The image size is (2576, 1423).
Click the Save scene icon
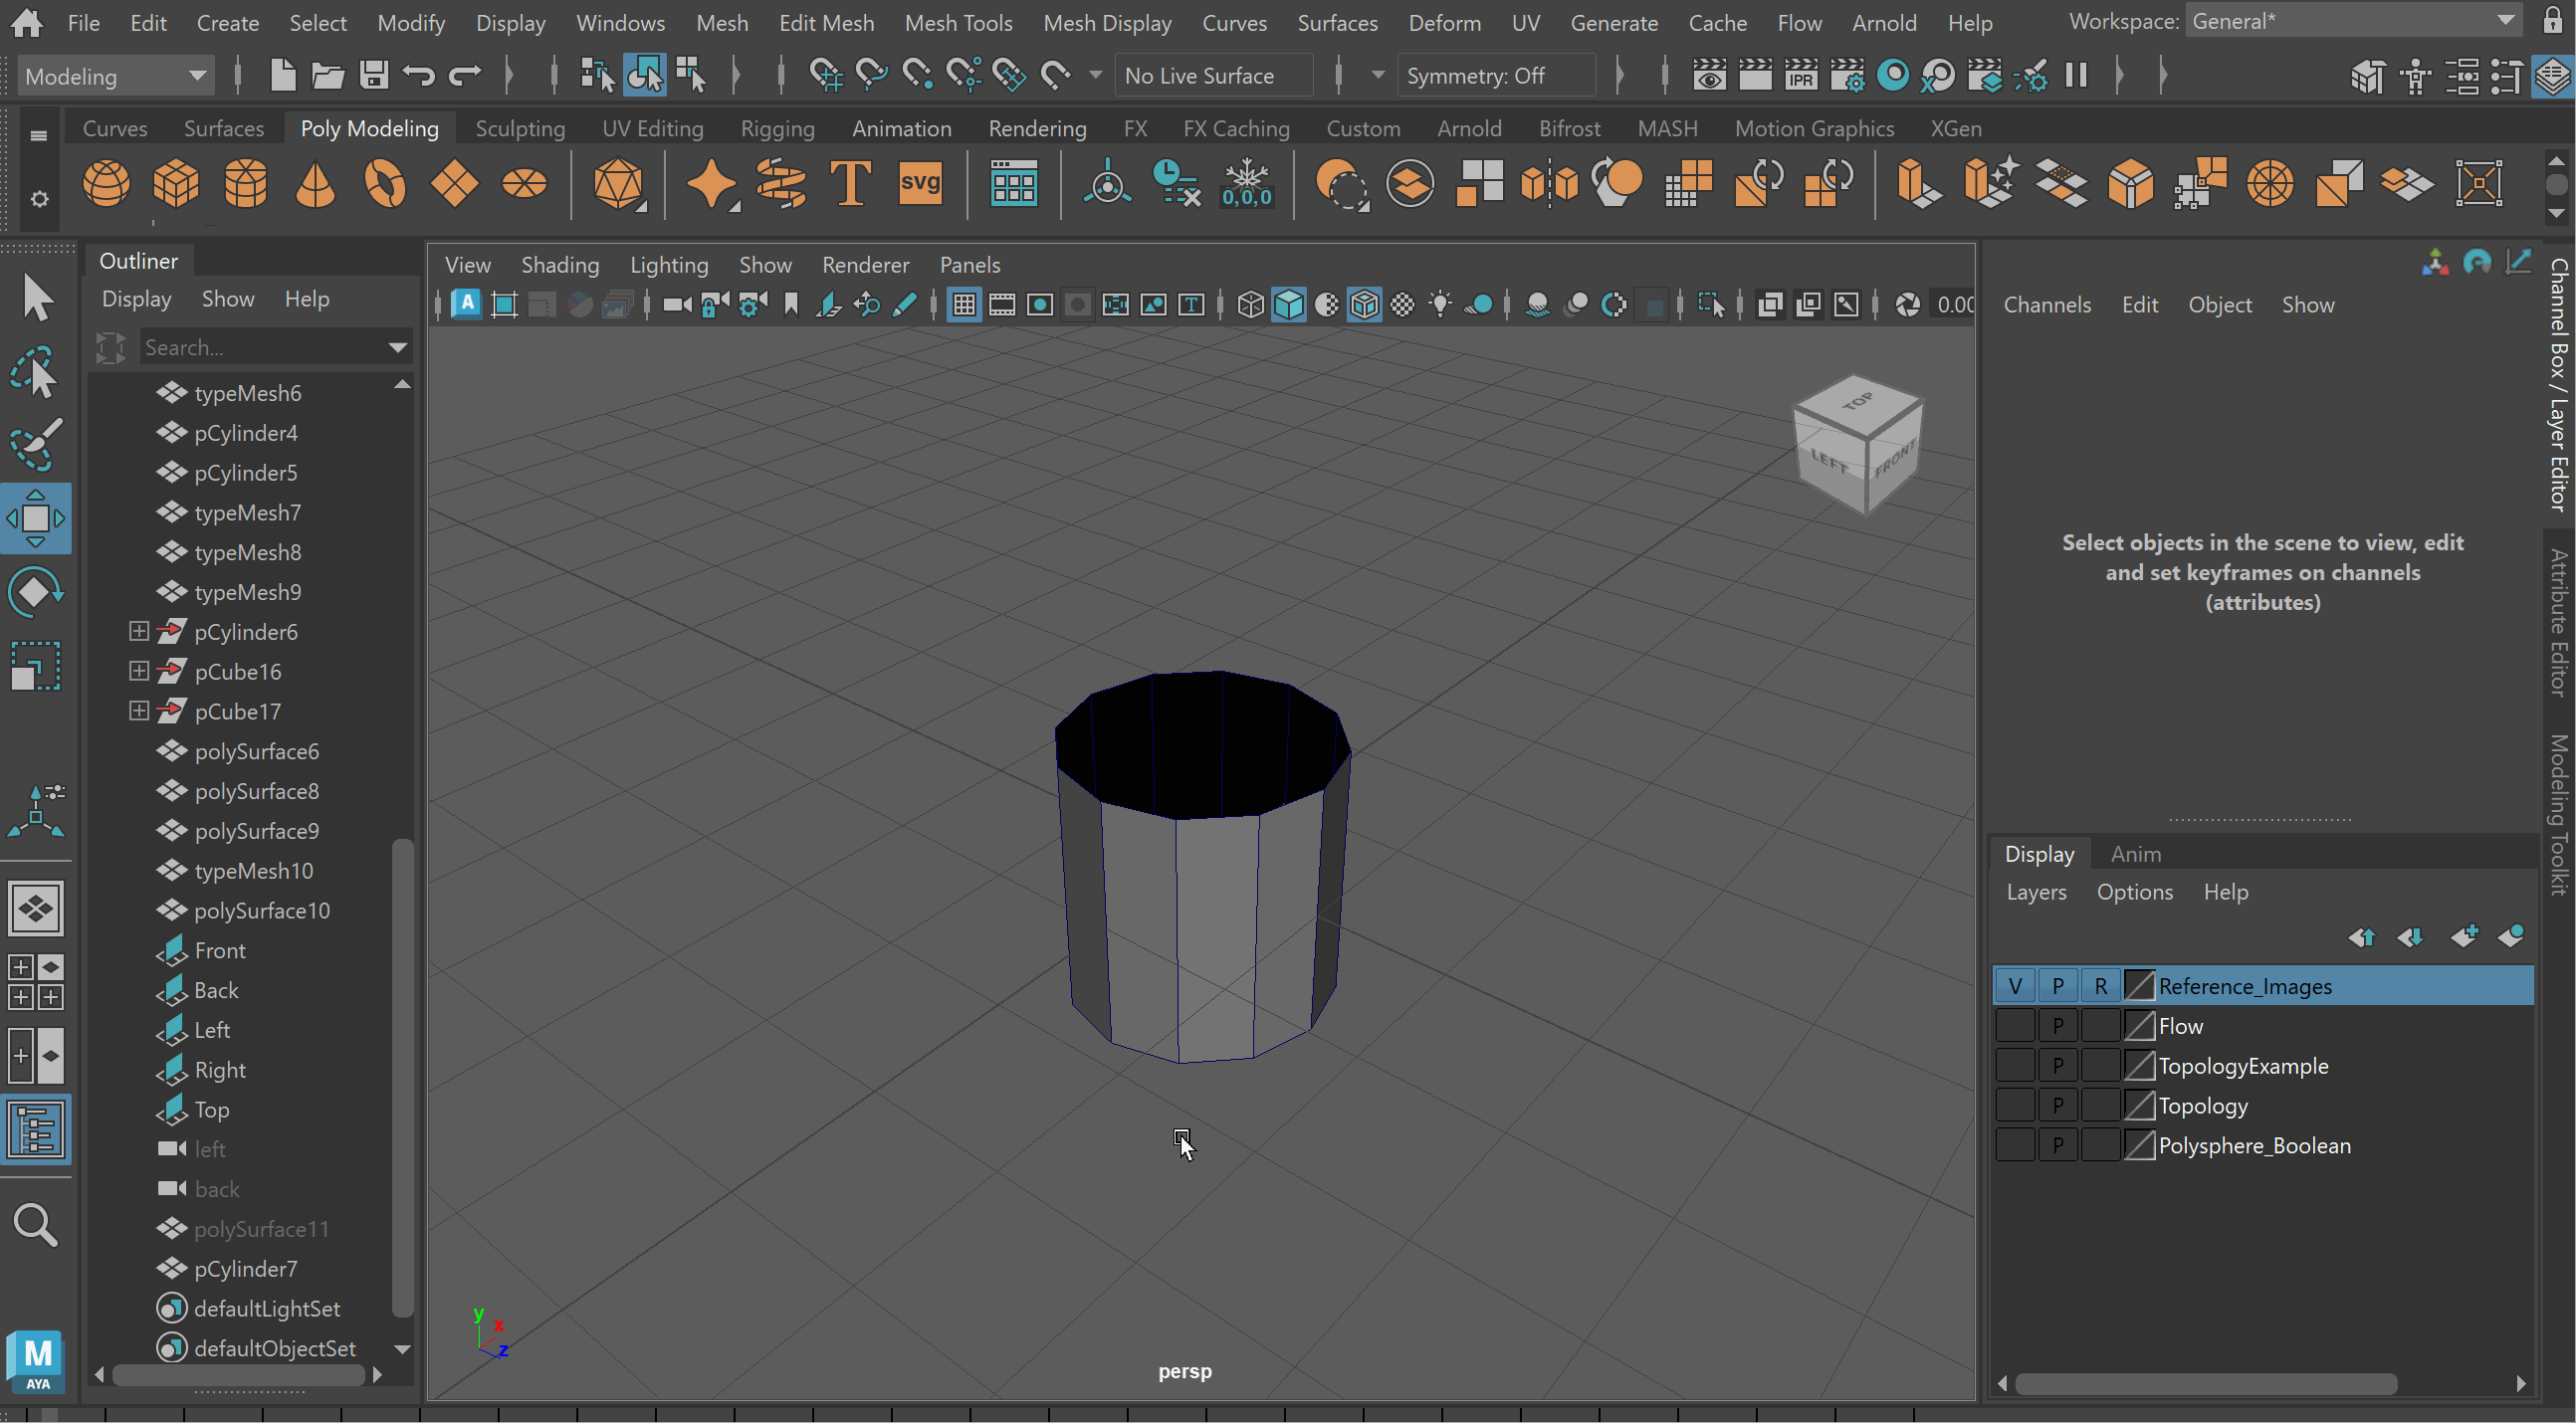tap(374, 75)
